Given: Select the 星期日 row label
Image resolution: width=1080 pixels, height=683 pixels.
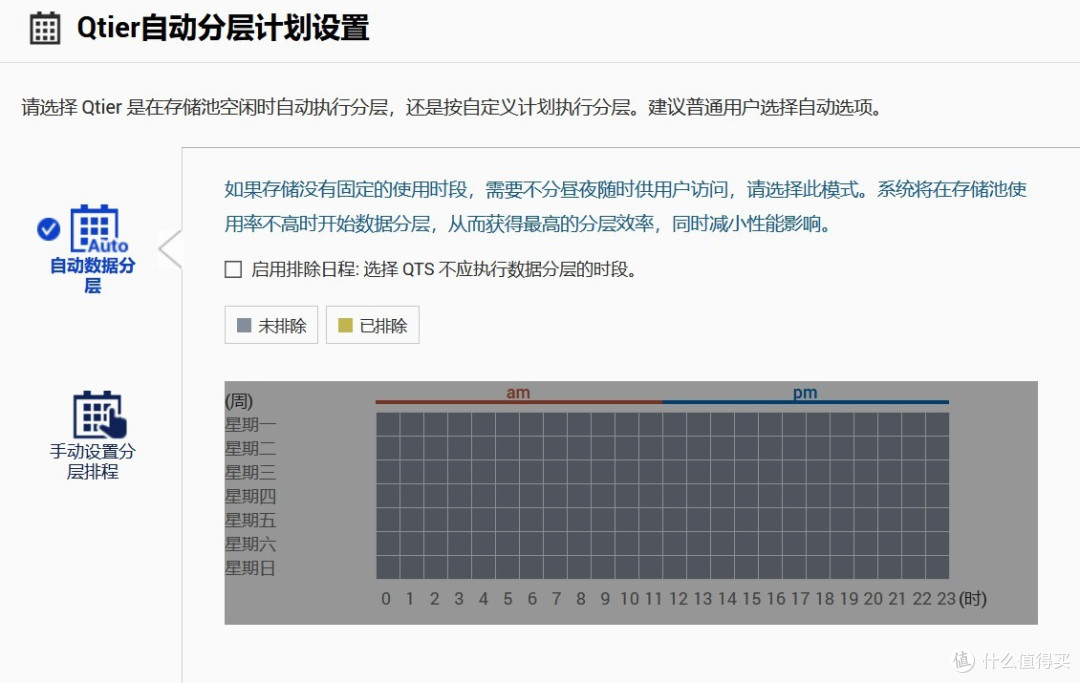Looking at the screenshot, I should [250, 568].
